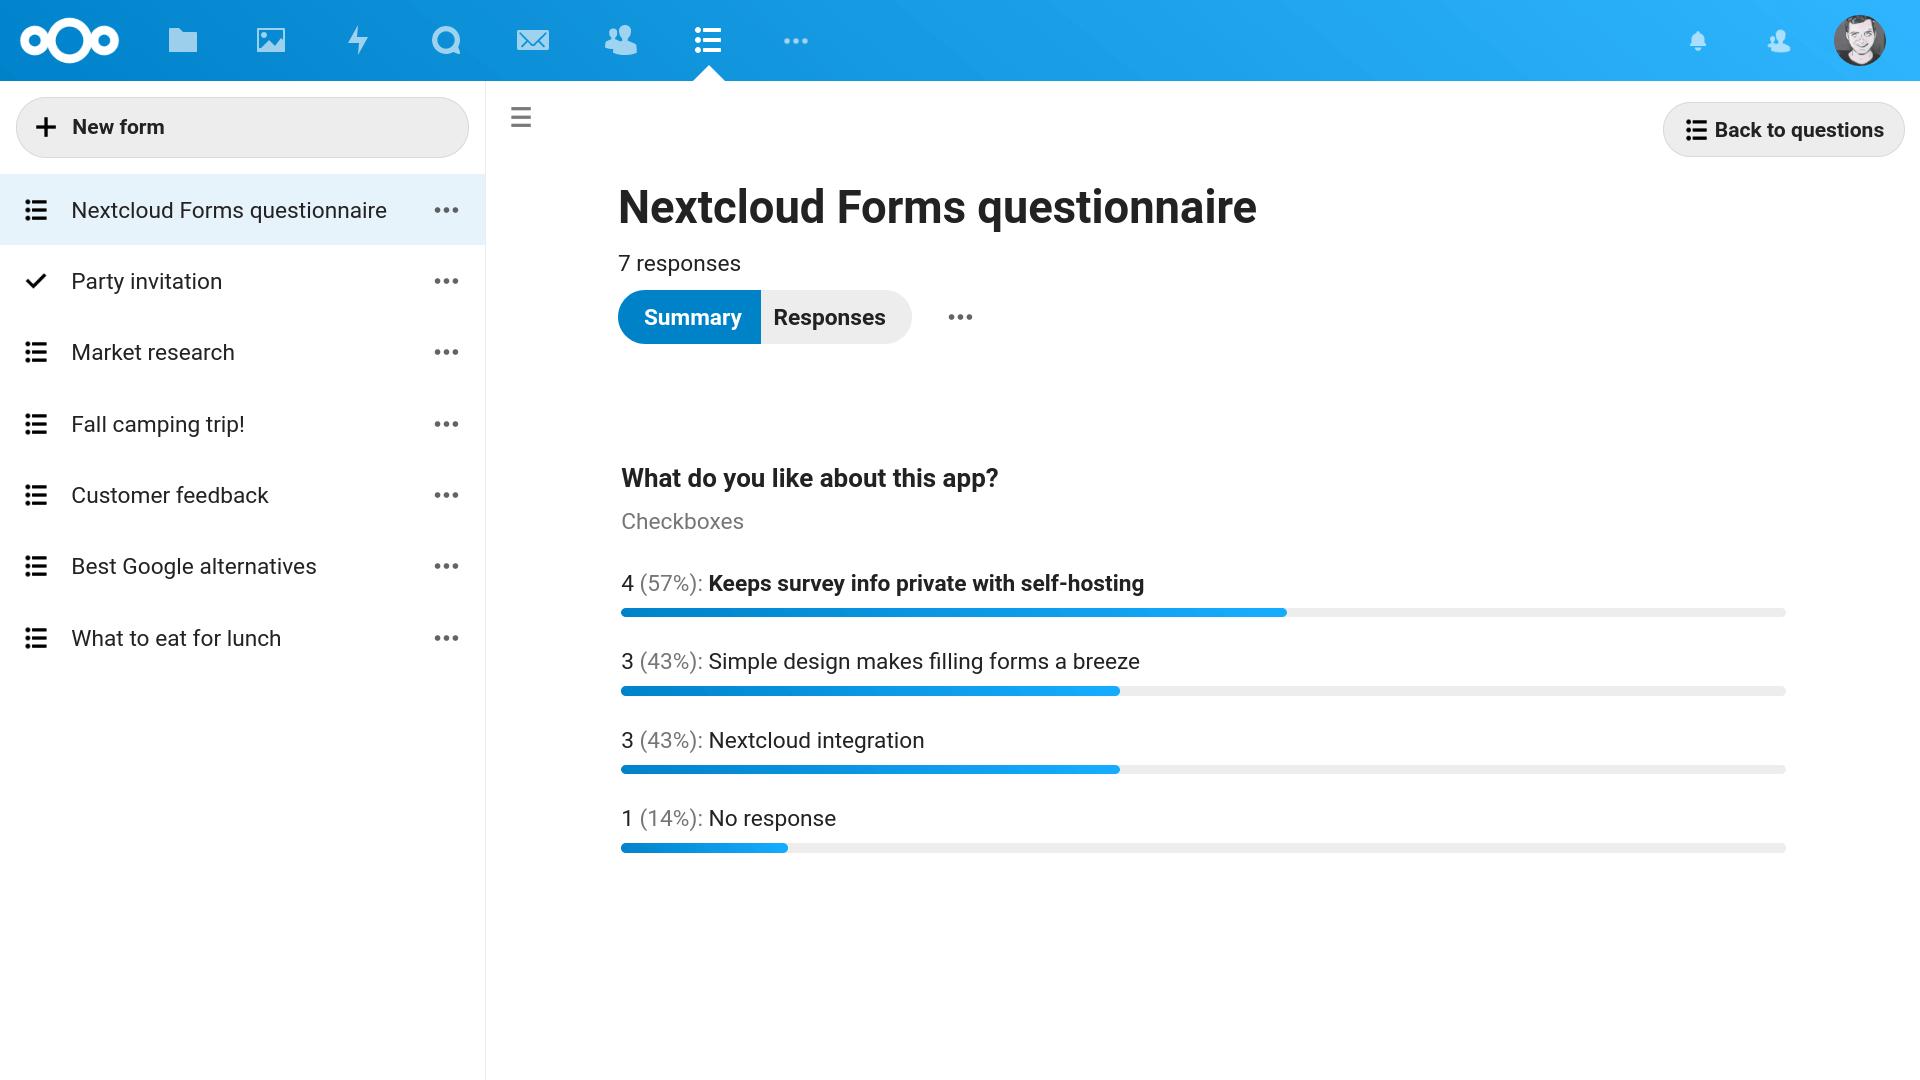This screenshot has height=1080, width=1920.
Task: Select the Summary tab
Action: [x=692, y=316]
